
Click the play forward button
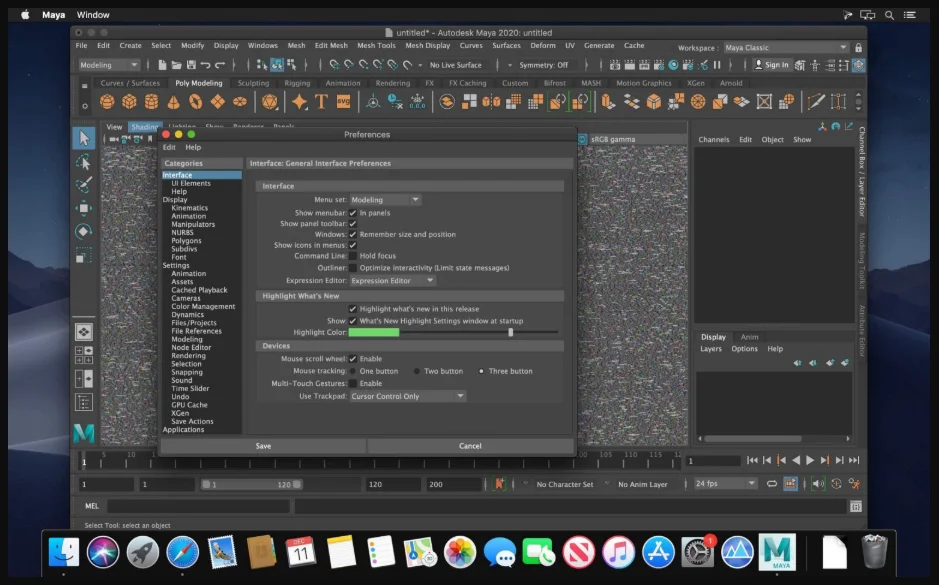pos(810,460)
